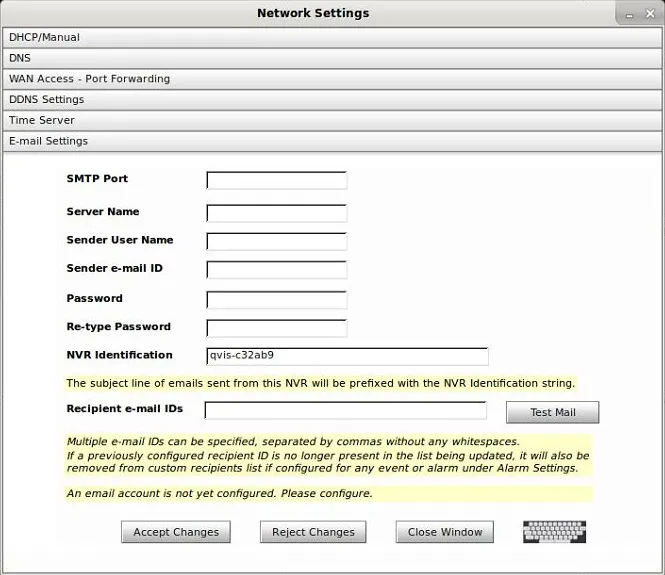Close Network Settings with the X icon
Screen dimensions: 665x575
pyautogui.click(x=650, y=14)
